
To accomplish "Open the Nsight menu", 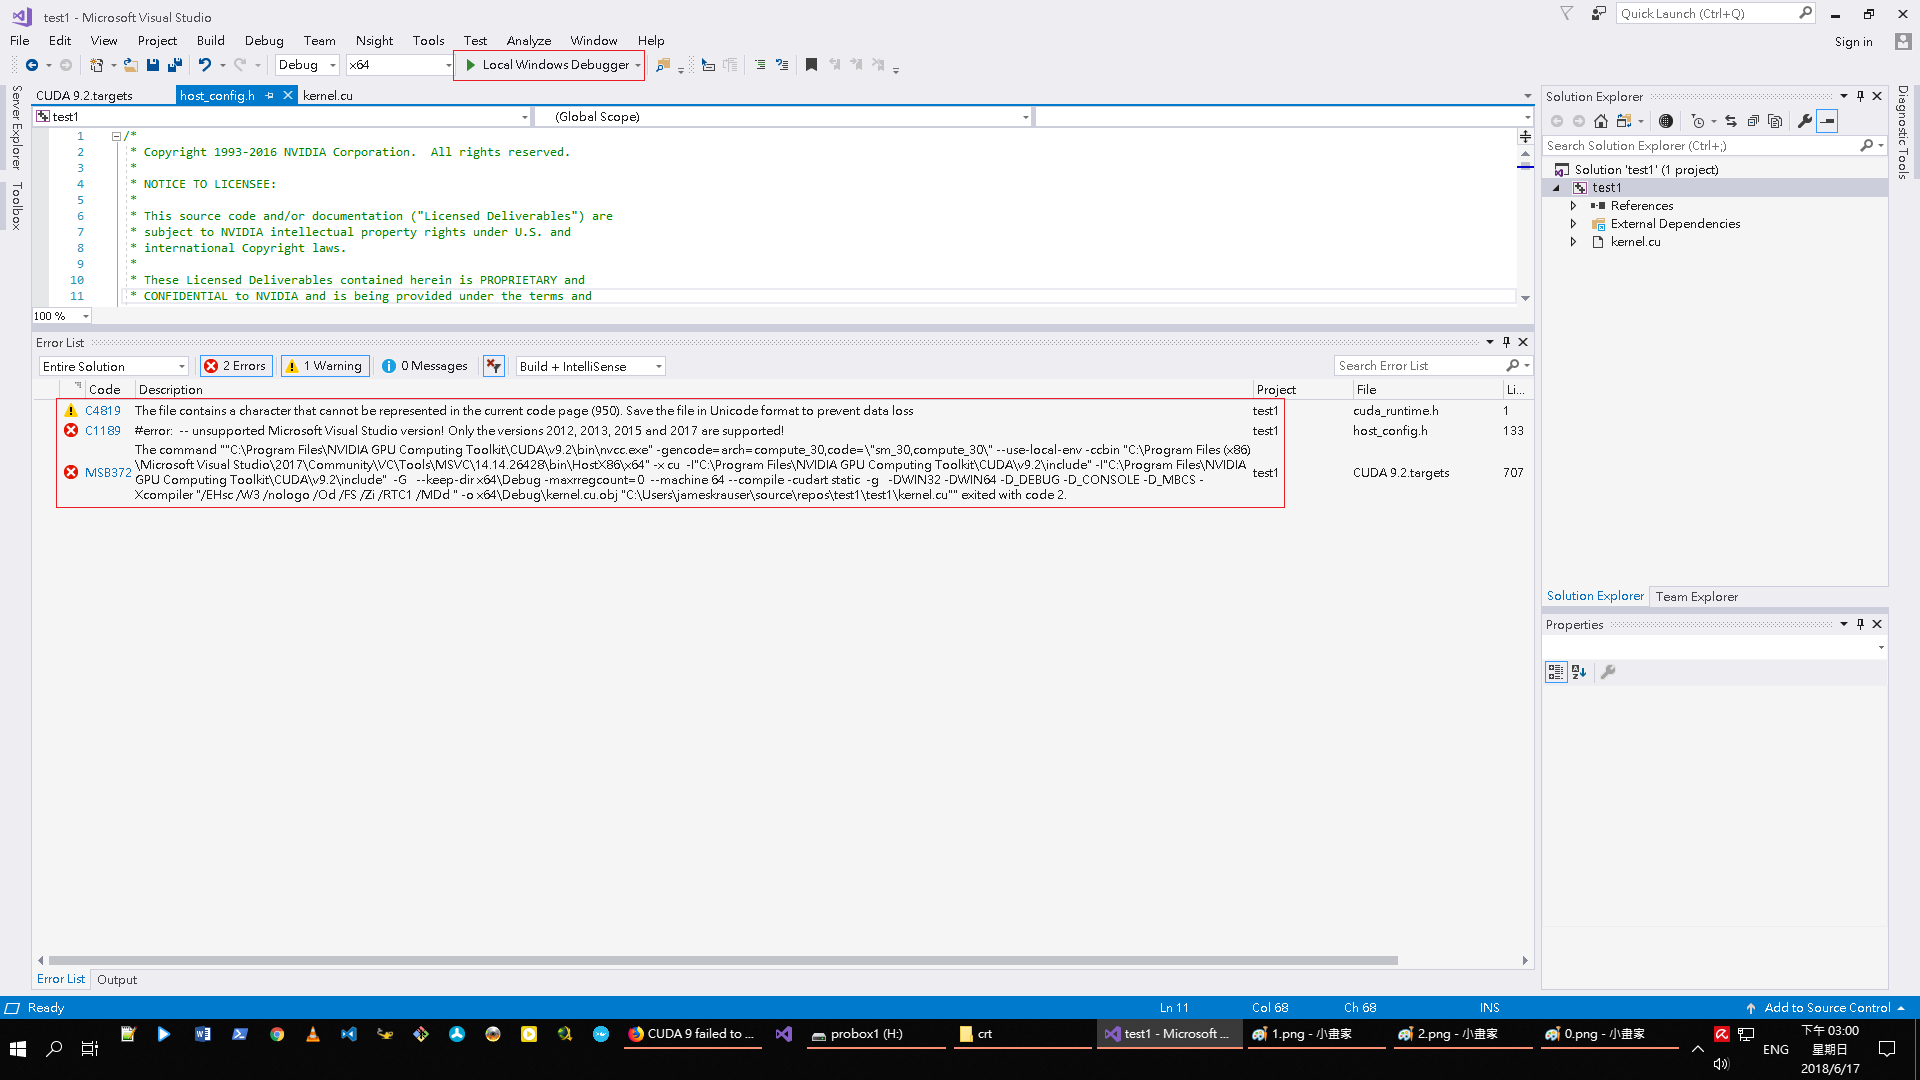I will pos(374,41).
